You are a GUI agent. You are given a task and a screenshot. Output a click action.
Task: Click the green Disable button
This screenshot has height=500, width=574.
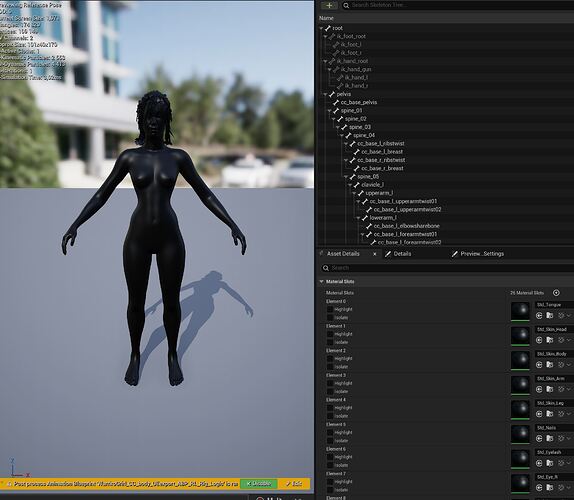259,484
